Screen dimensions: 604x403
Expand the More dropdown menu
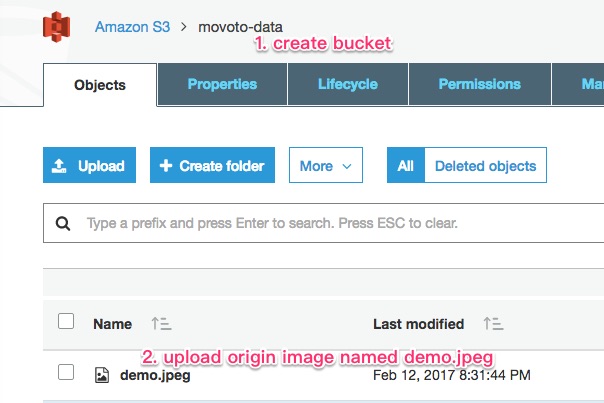coord(325,166)
